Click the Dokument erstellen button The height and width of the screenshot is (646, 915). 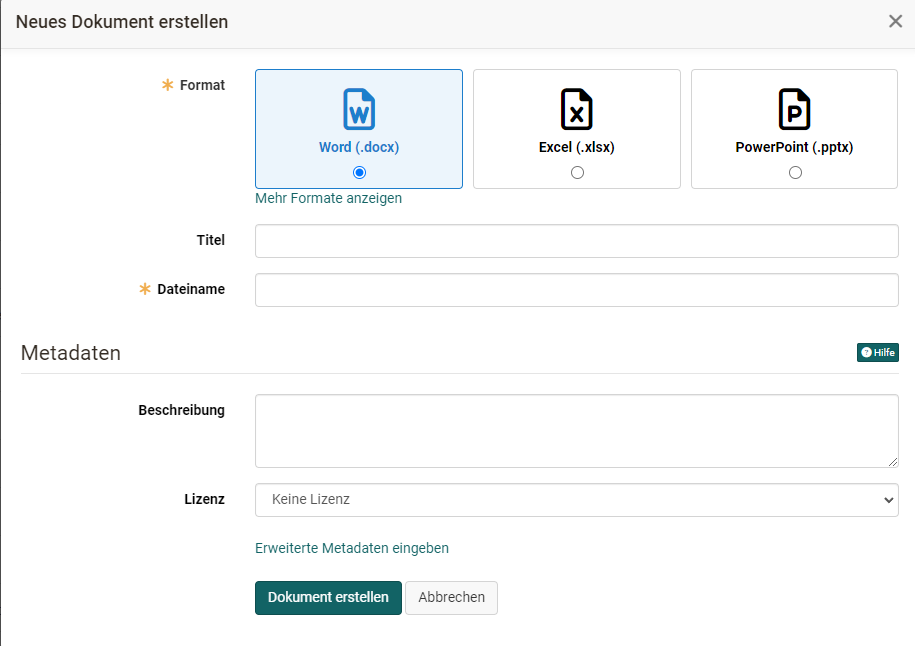pos(328,597)
